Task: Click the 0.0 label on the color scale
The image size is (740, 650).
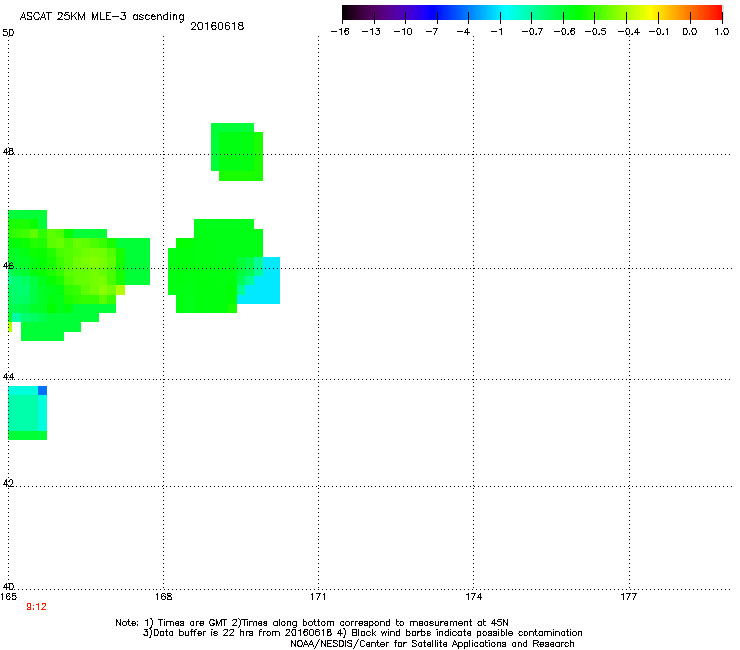Action: coord(690,32)
